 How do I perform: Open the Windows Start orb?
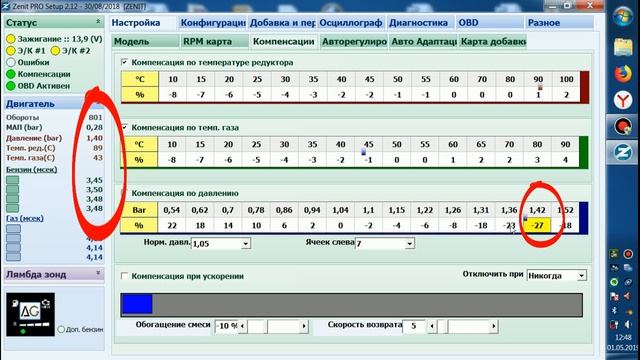click(623, 17)
